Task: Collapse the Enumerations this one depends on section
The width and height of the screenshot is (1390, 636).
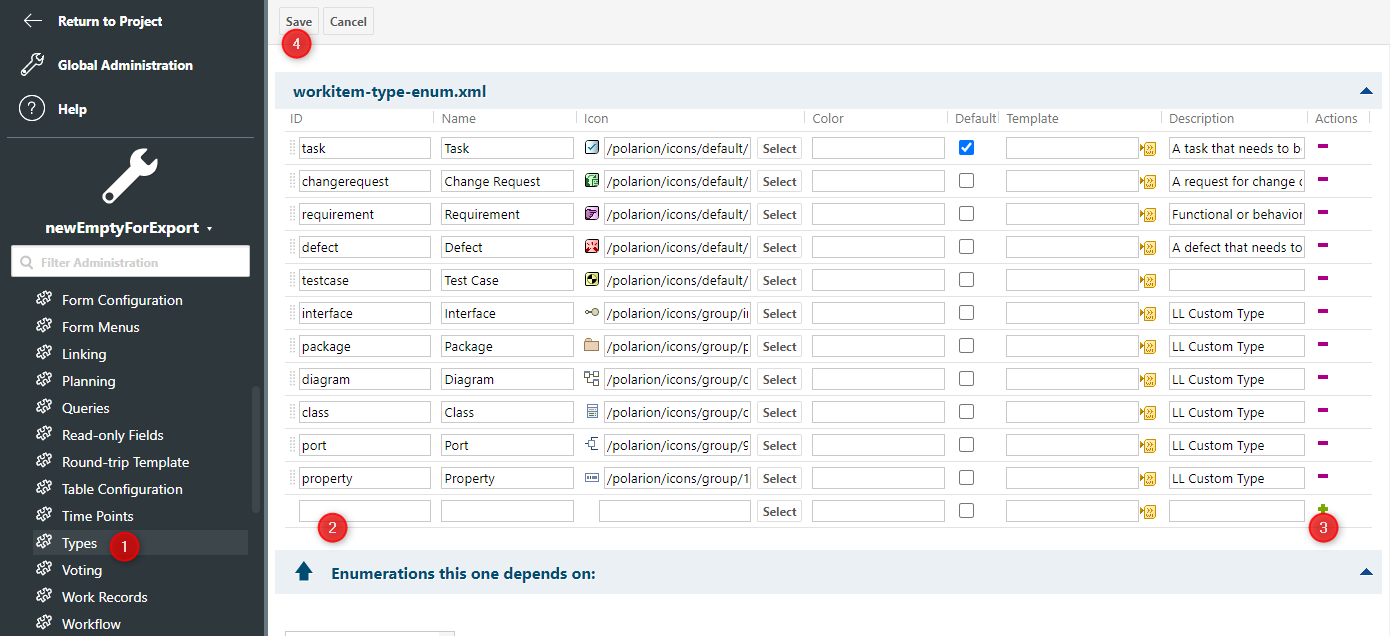Action: [x=1366, y=572]
